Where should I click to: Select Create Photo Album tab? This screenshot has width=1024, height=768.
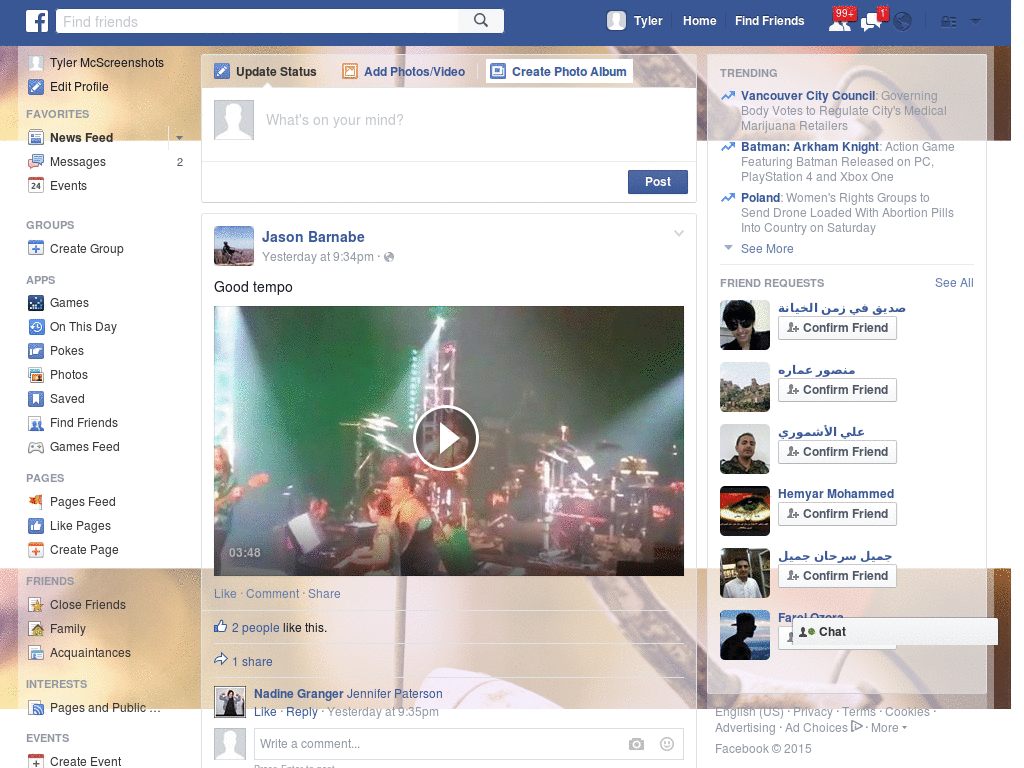pyautogui.click(x=559, y=72)
